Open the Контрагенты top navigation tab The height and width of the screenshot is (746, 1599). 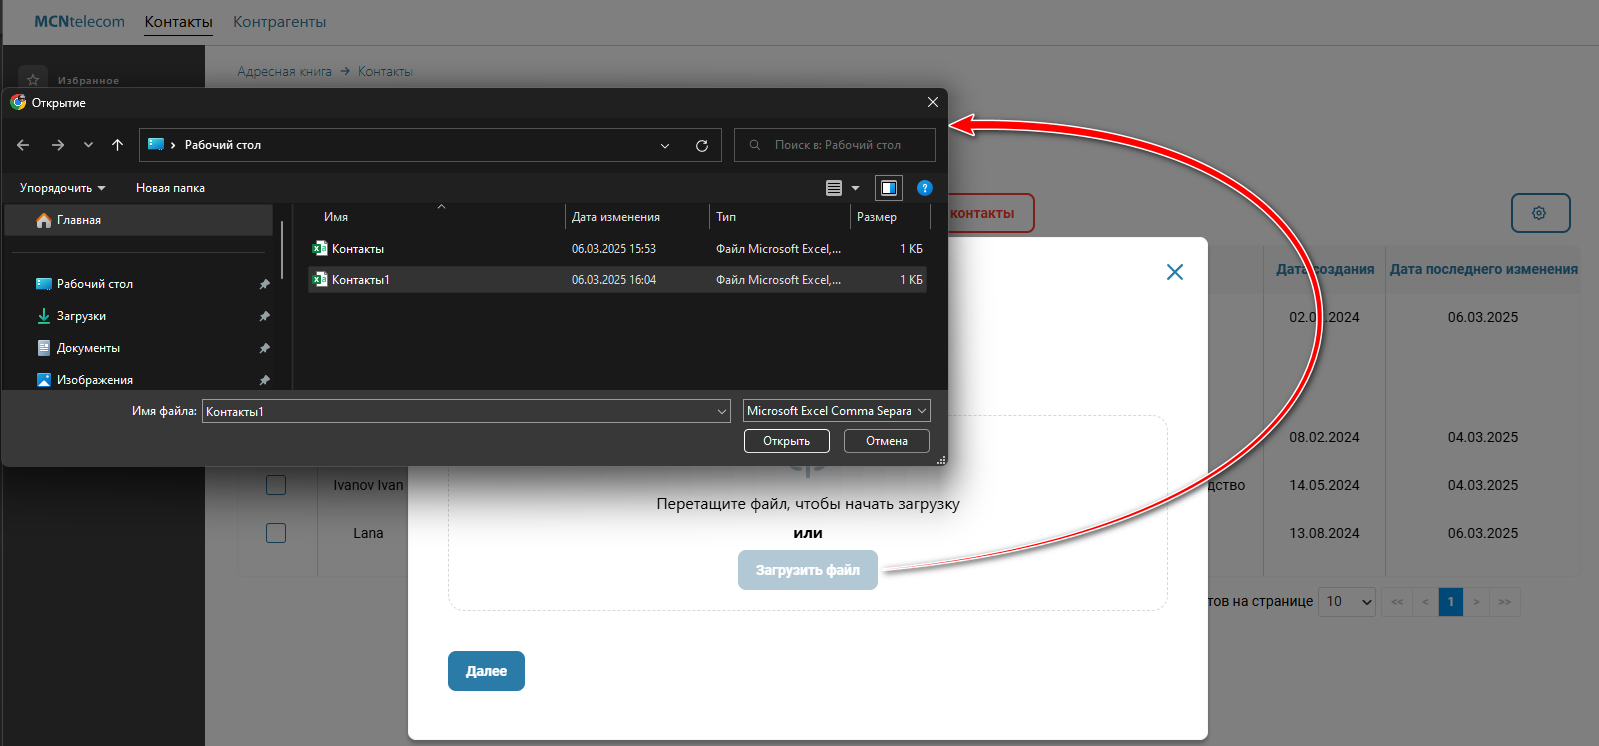(280, 22)
